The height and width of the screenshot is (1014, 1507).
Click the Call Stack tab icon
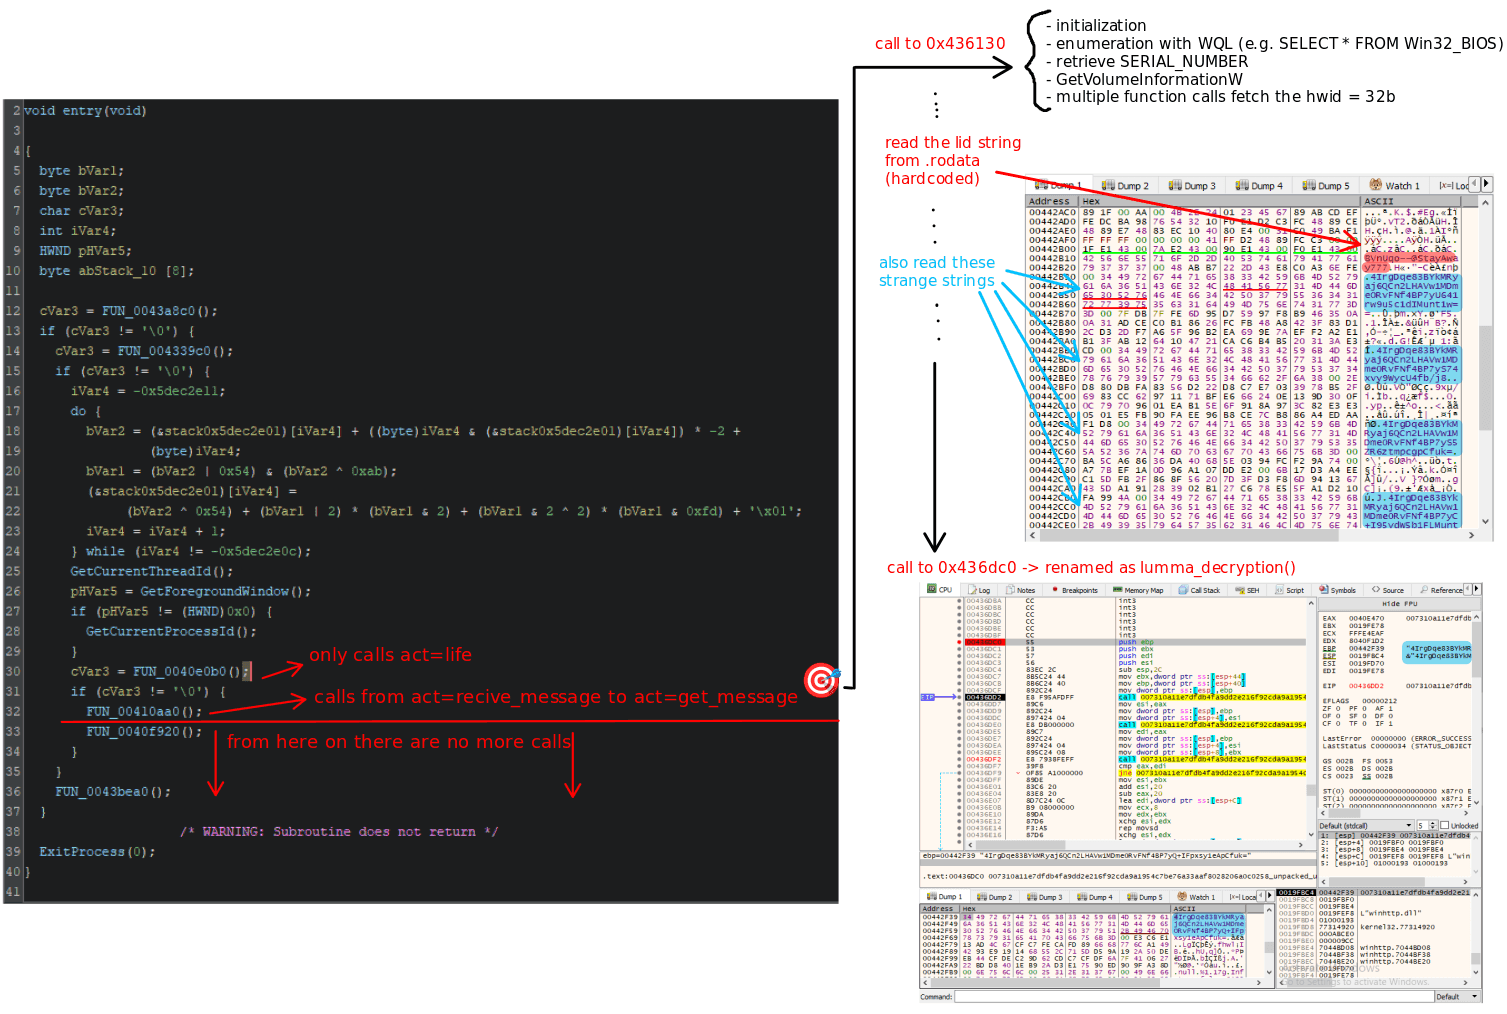coord(1184,590)
